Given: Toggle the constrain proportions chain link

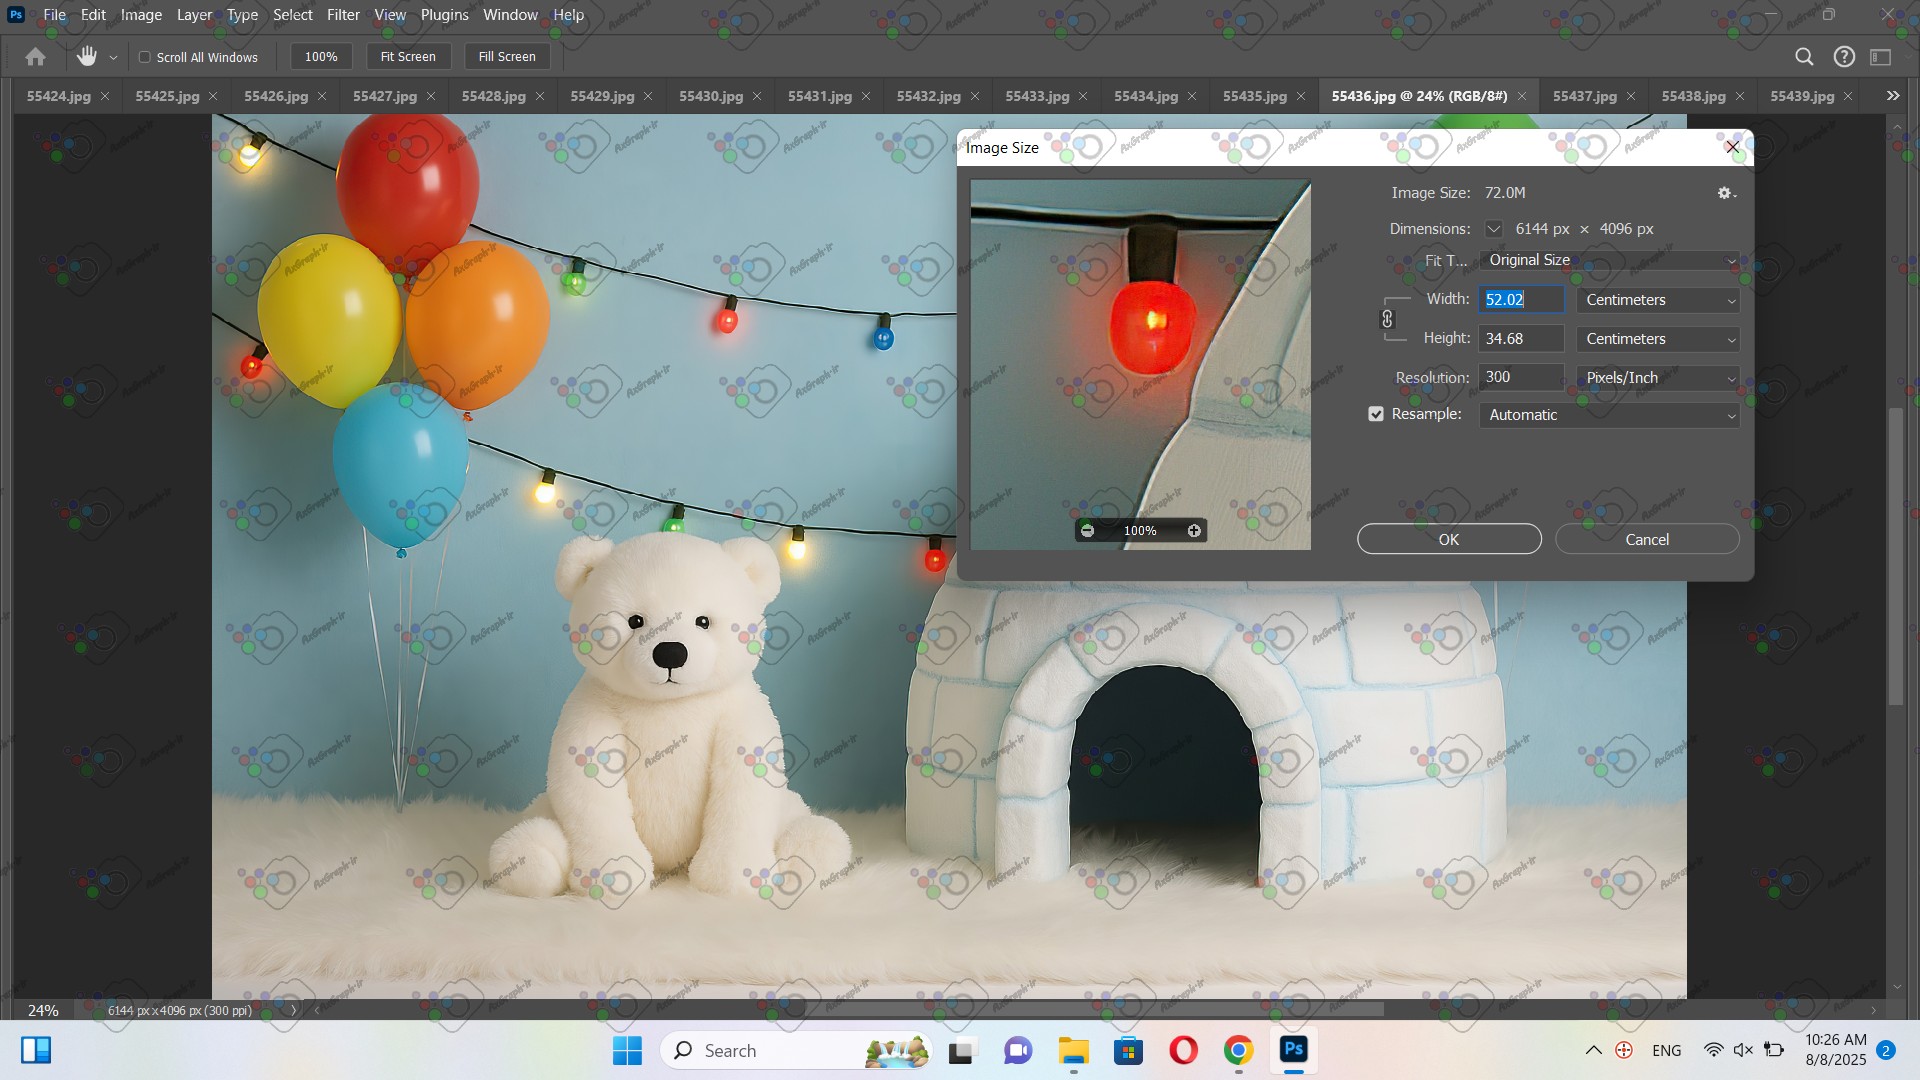Looking at the screenshot, I should 1387,319.
